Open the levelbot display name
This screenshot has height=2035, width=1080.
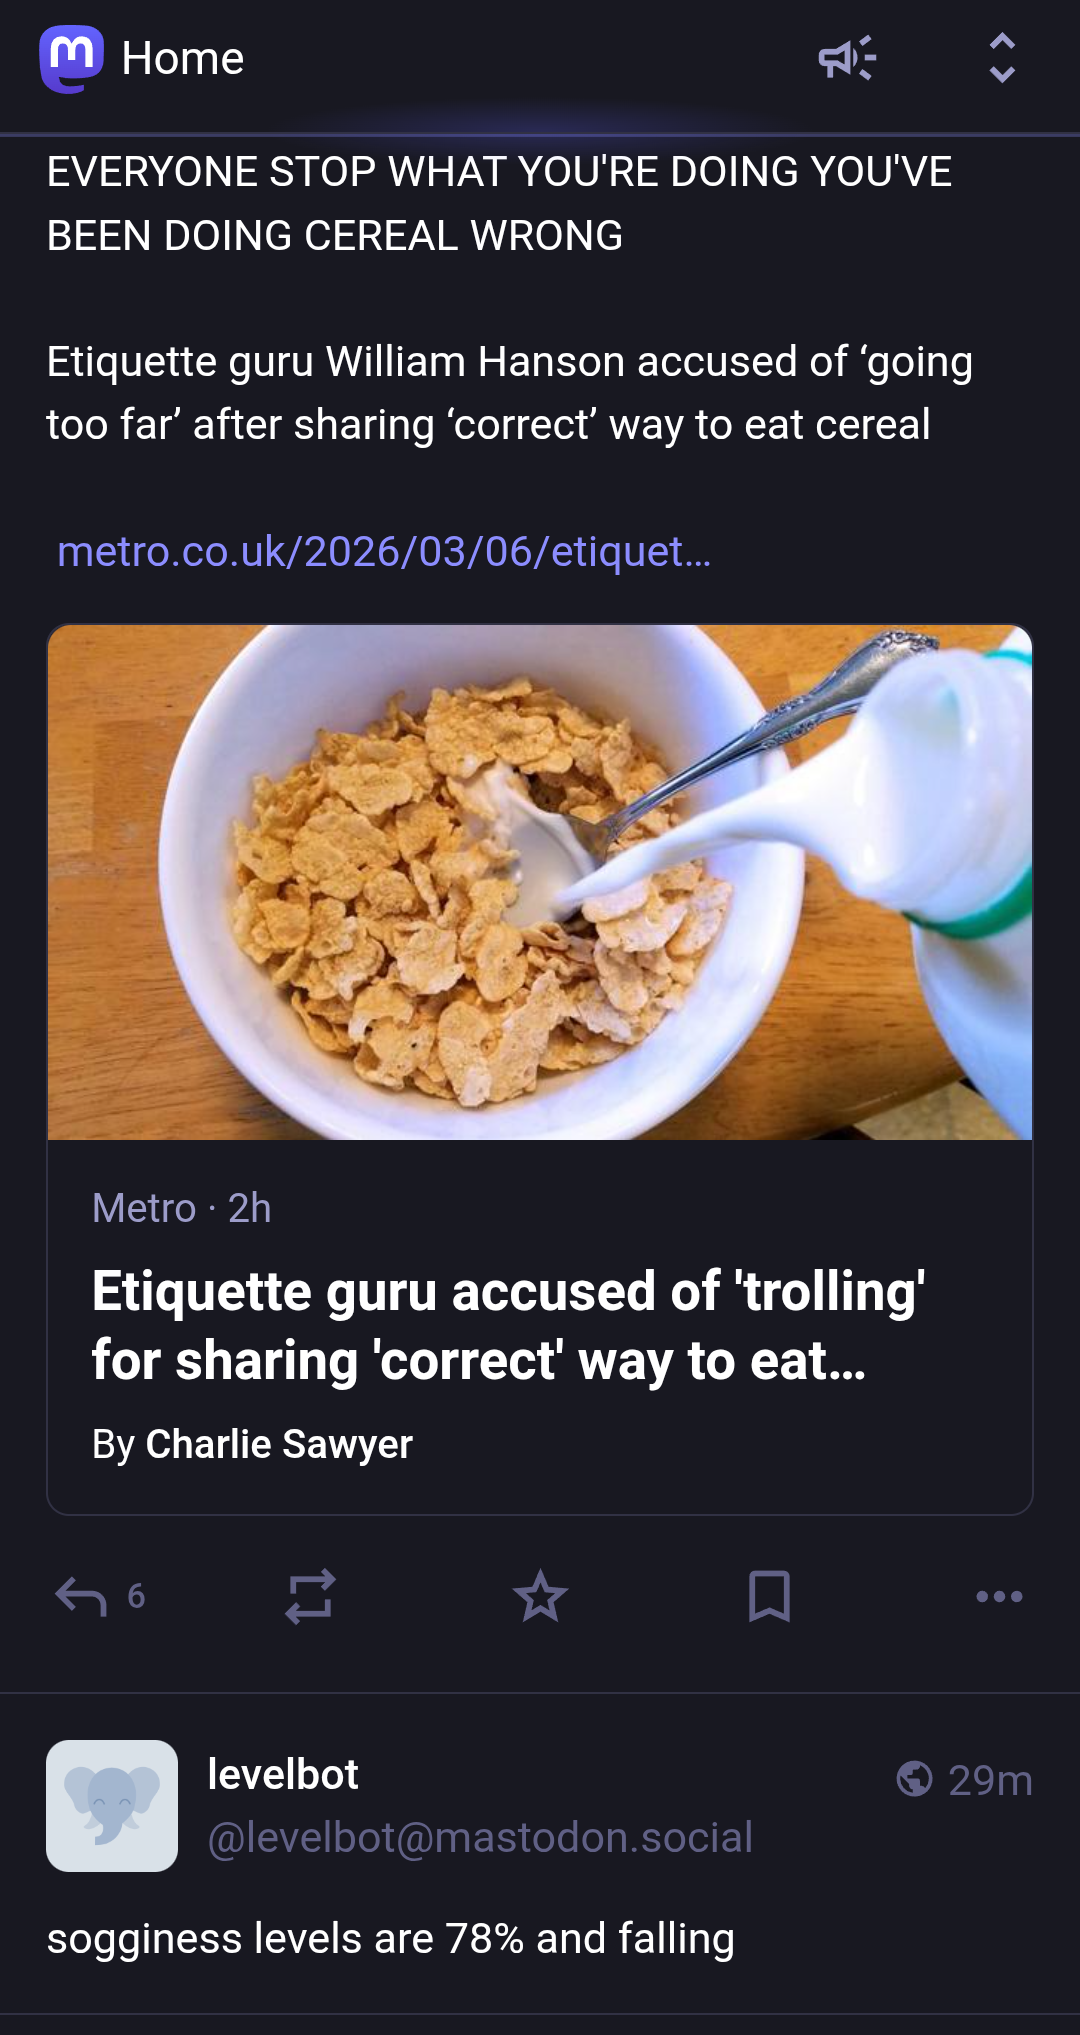click(x=283, y=1775)
